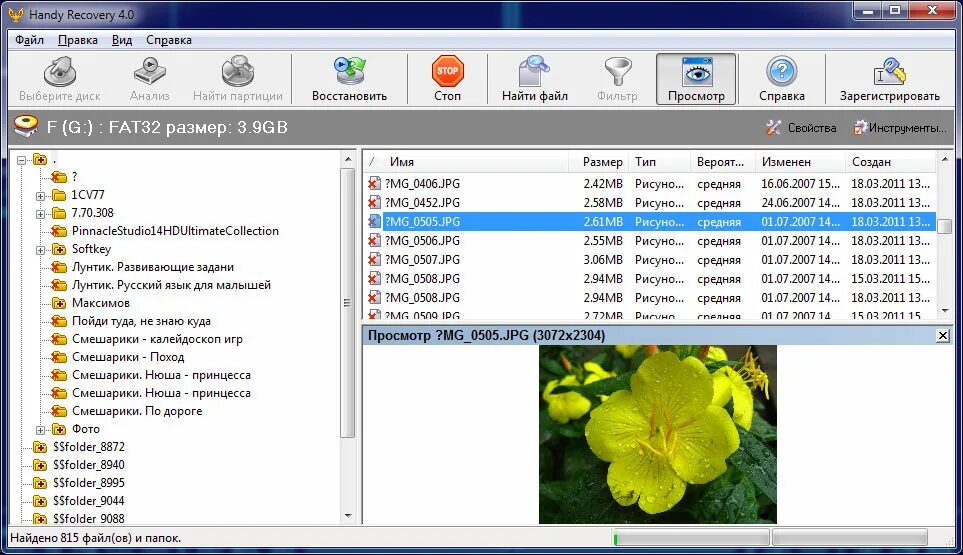This screenshot has height=555, width=963.
Task: Click the Восстановить (Recover) toolbar icon
Action: [349, 71]
